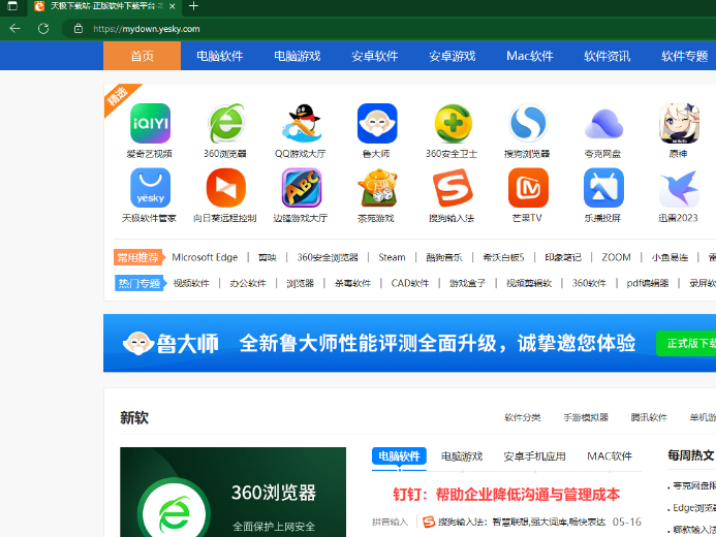Screen dimensions: 716x537
Task: Click the 腾讯软件 link
Action: point(648,417)
